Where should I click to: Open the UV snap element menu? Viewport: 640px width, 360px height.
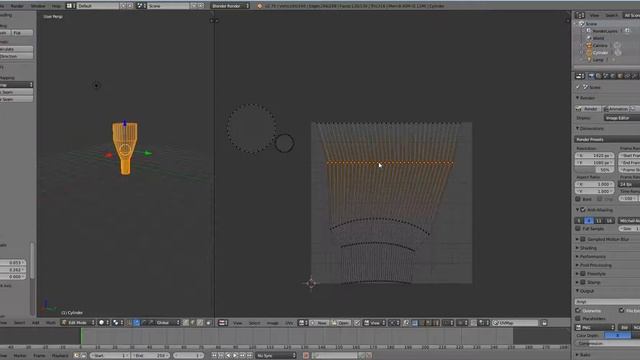pos(484,322)
